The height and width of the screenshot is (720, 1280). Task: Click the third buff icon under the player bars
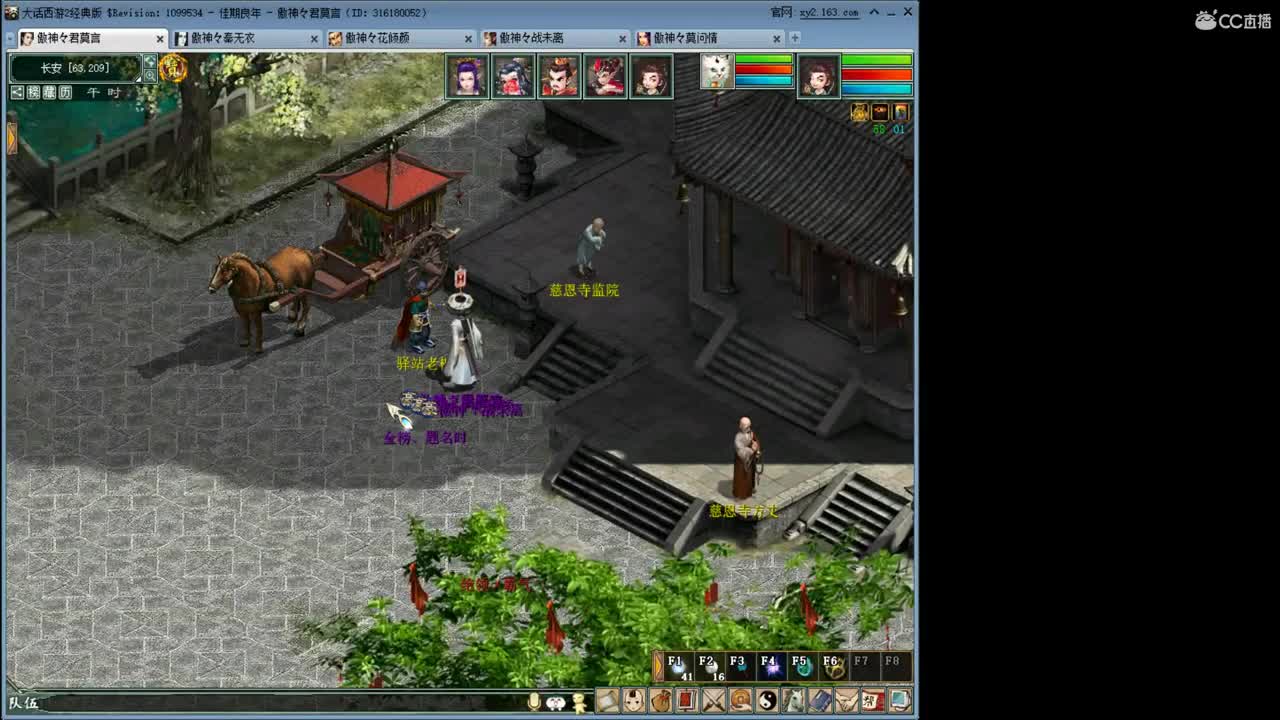(900, 112)
